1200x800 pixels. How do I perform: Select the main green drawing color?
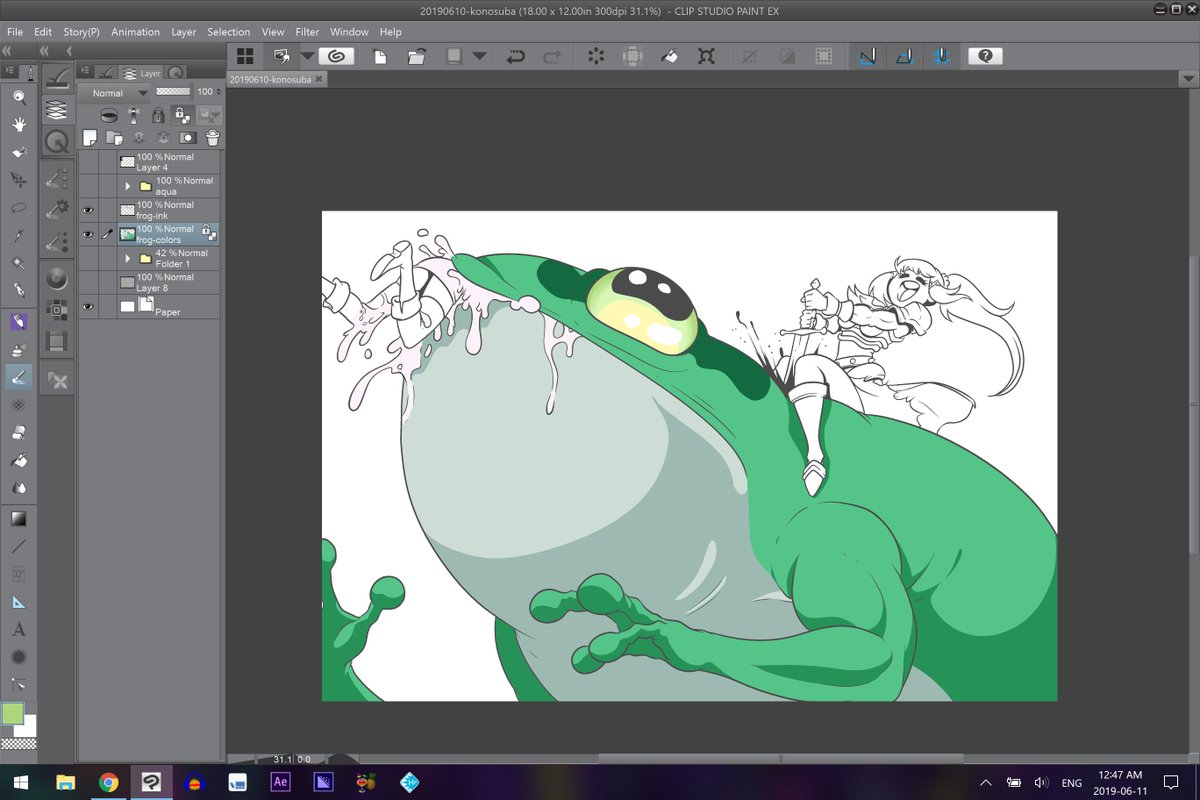12,713
